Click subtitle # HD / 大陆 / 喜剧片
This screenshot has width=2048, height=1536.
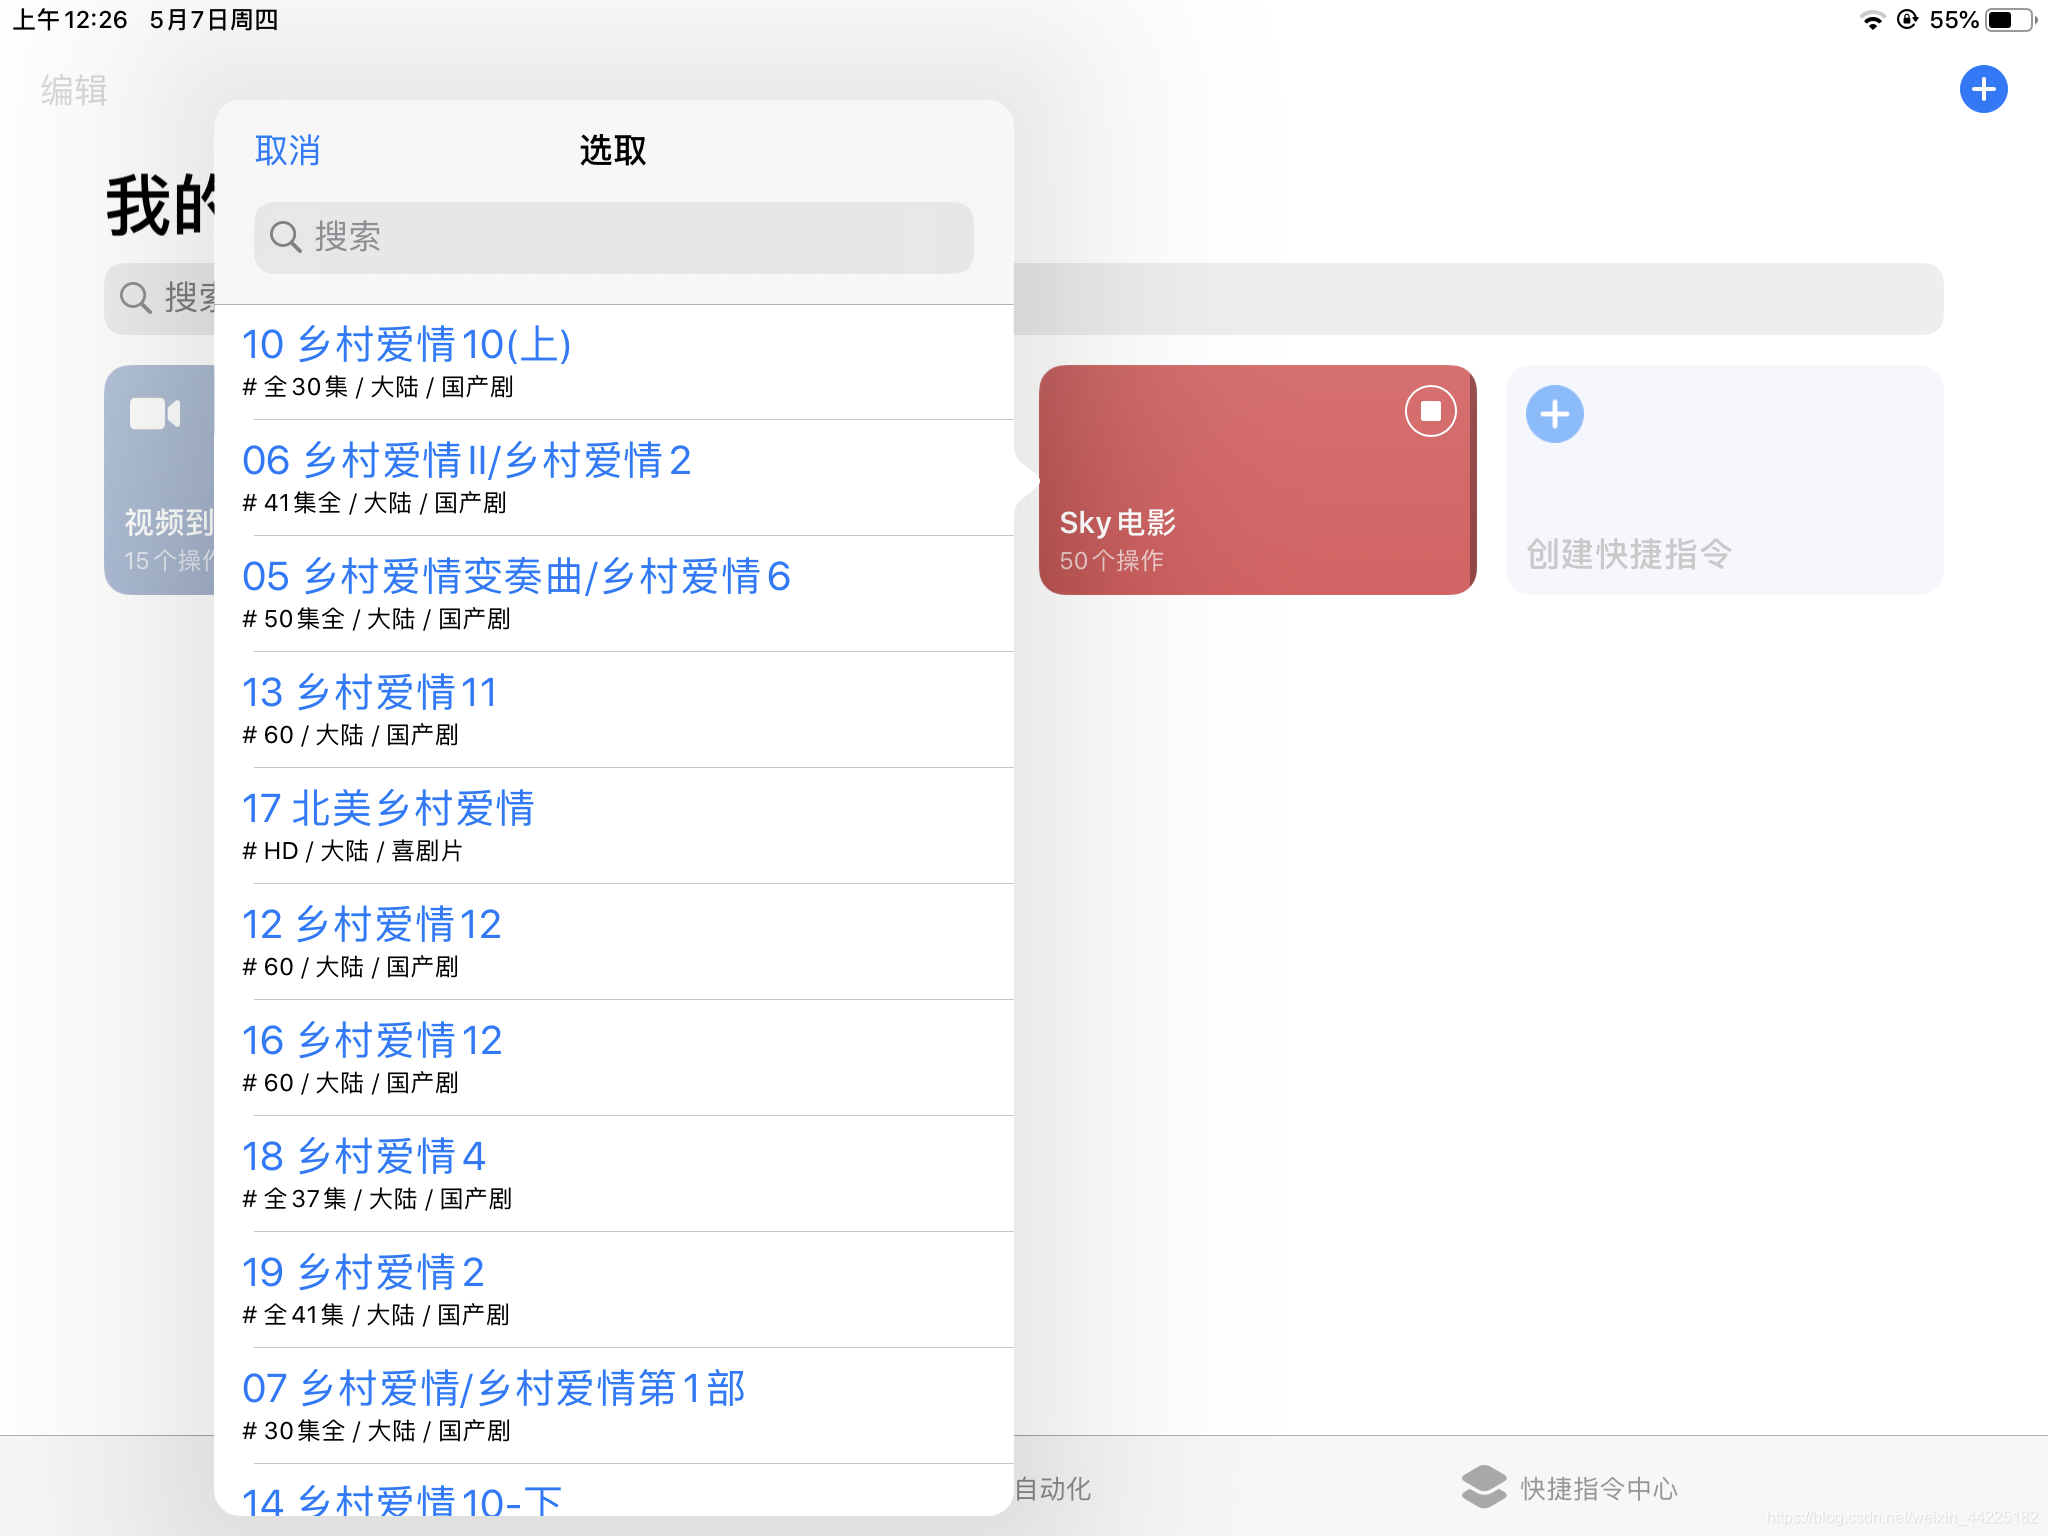pyautogui.click(x=352, y=851)
